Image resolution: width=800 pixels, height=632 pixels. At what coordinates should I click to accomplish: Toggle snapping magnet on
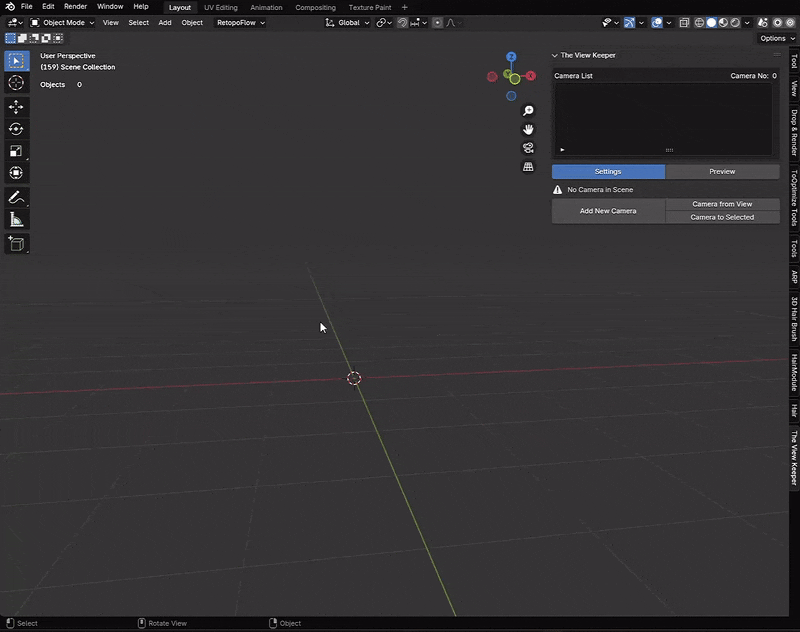[x=402, y=22]
